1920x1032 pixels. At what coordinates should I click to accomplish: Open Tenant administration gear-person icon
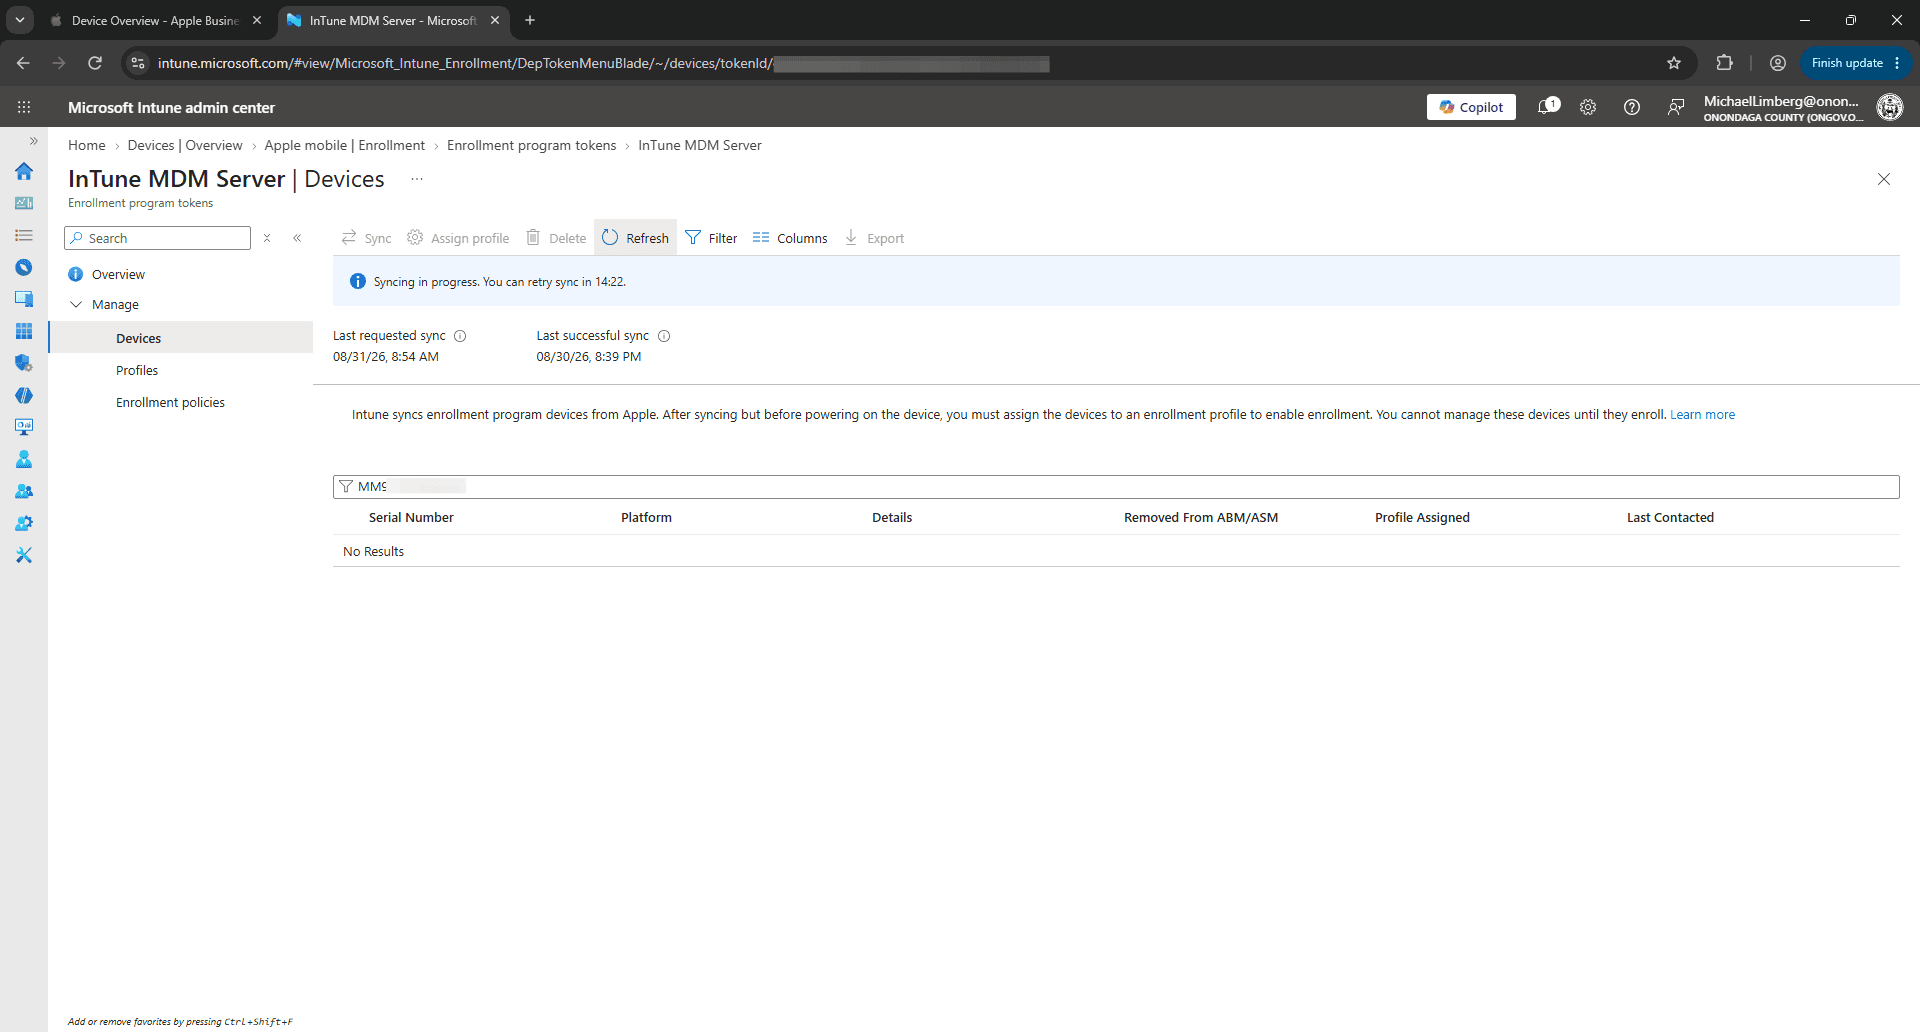[x=24, y=523]
